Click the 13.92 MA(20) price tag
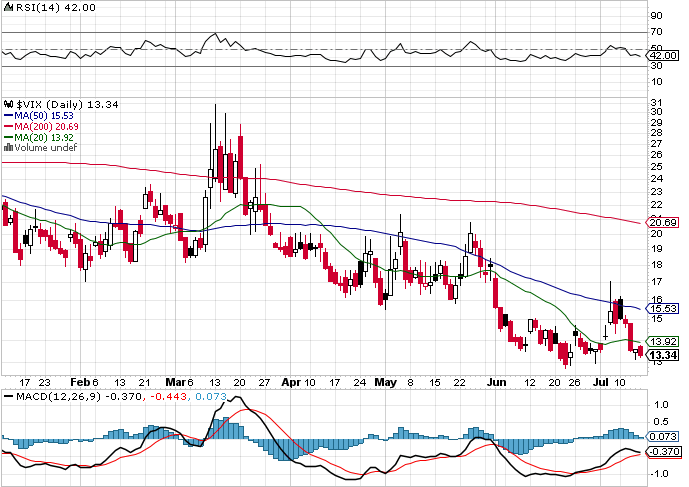This screenshot has width=689, height=487. (663, 341)
